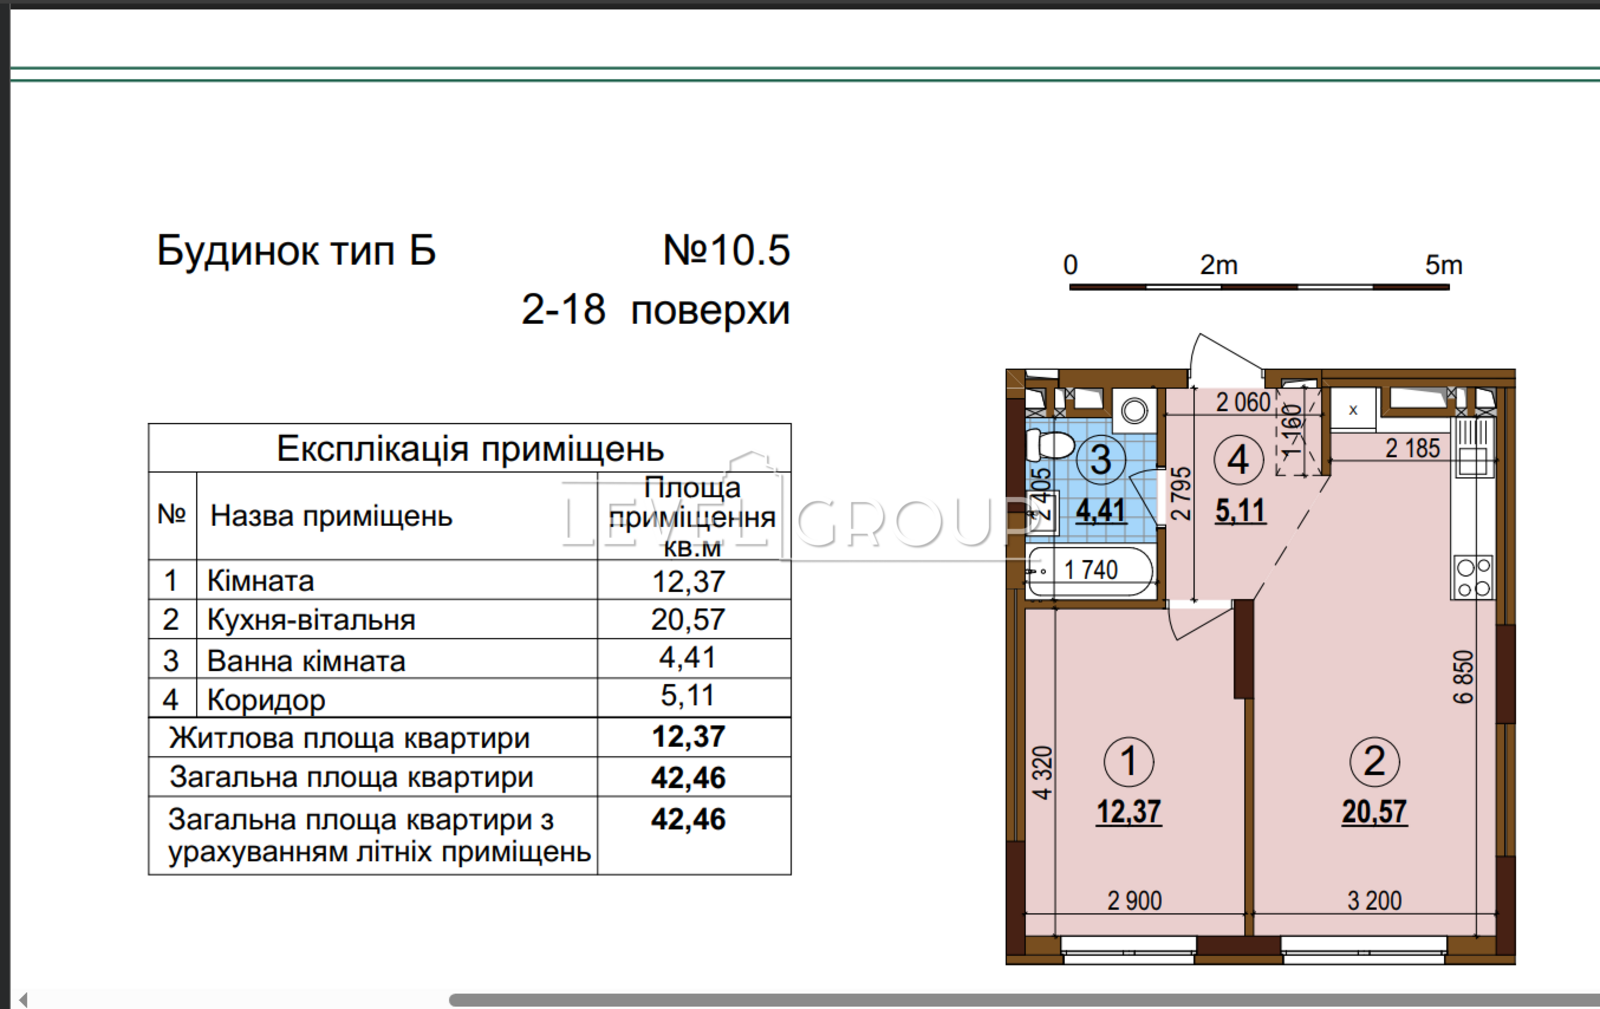This screenshot has width=1600, height=1009.
Task: Click the horizontal scrollbar thumb
Action: (x=1020, y=999)
